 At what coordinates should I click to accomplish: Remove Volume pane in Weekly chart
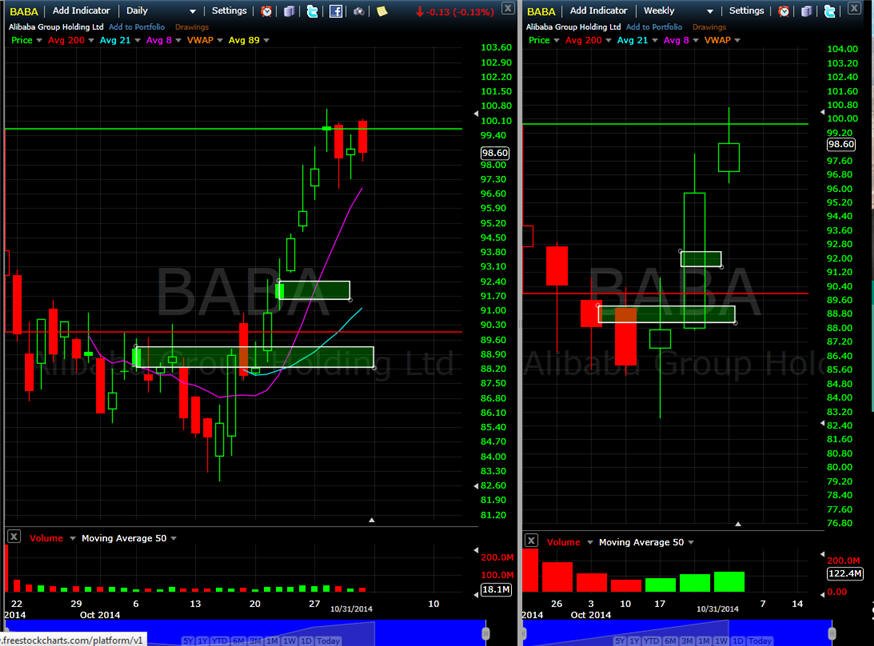click(531, 541)
